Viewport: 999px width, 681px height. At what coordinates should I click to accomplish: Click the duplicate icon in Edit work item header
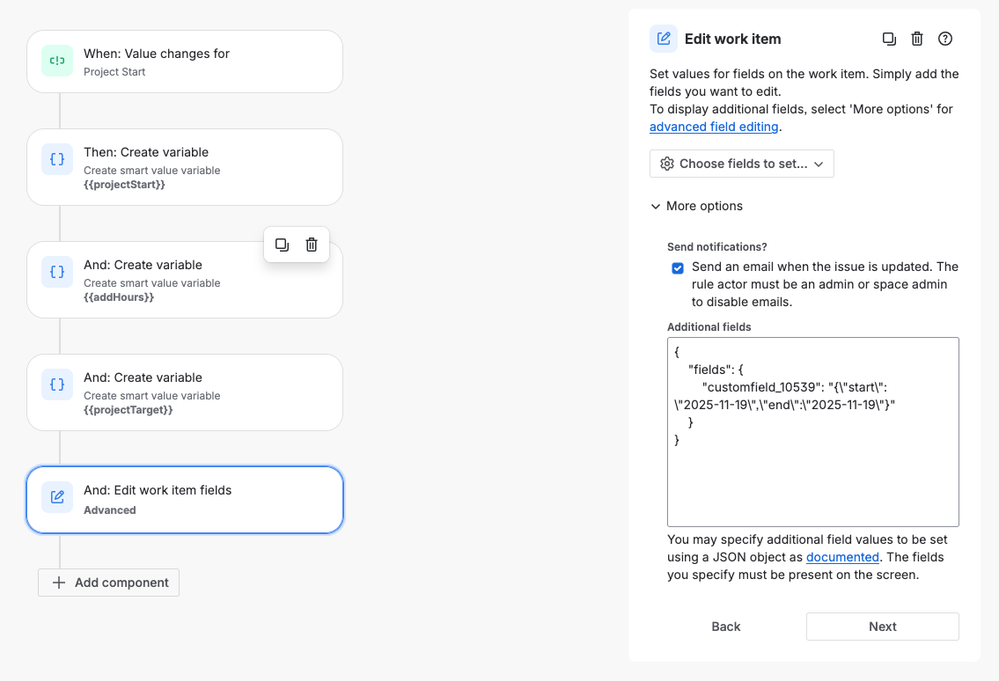pos(889,39)
